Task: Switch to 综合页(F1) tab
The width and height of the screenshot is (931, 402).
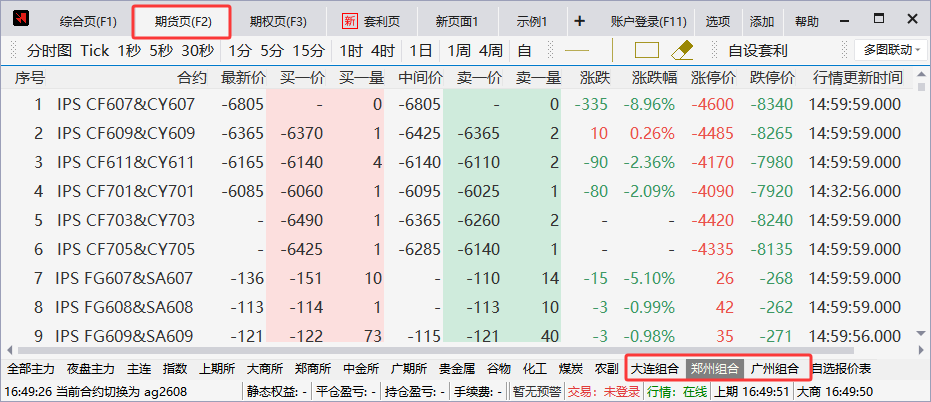Action: coord(88,22)
